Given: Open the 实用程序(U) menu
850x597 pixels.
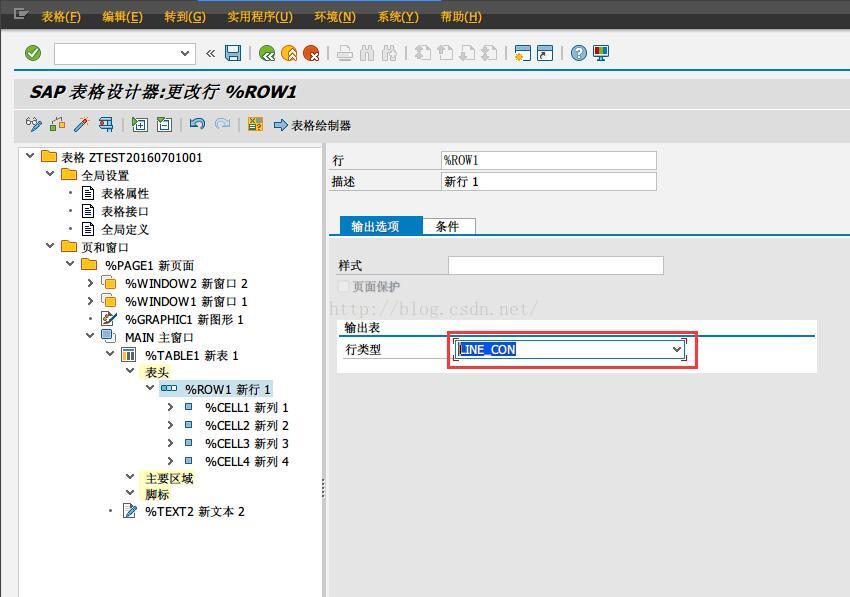Looking at the screenshot, I should click(x=260, y=17).
